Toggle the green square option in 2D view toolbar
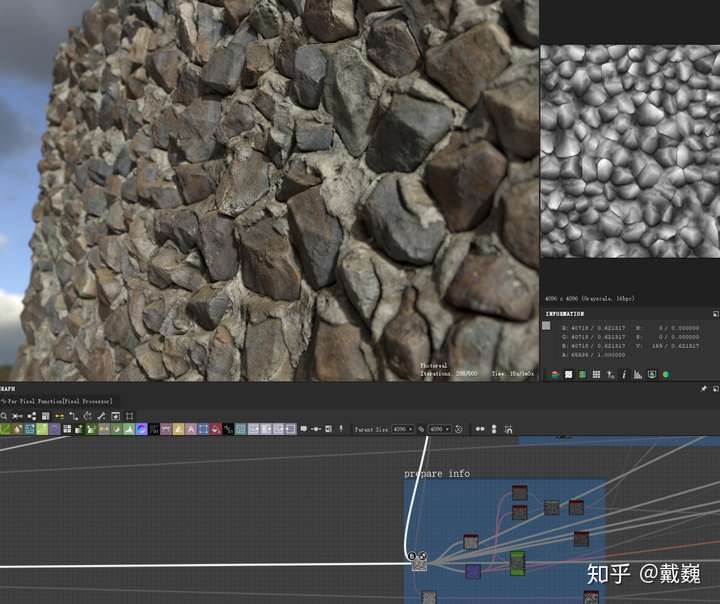The height and width of the screenshot is (604, 720). point(582,375)
